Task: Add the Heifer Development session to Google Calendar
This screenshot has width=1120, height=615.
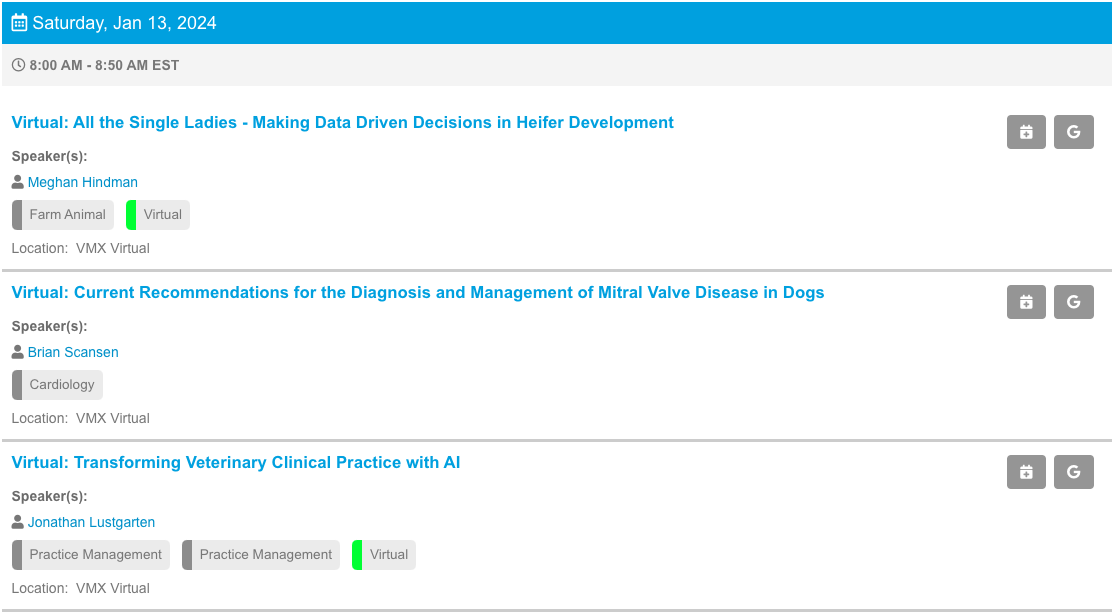Action: (x=1074, y=131)
